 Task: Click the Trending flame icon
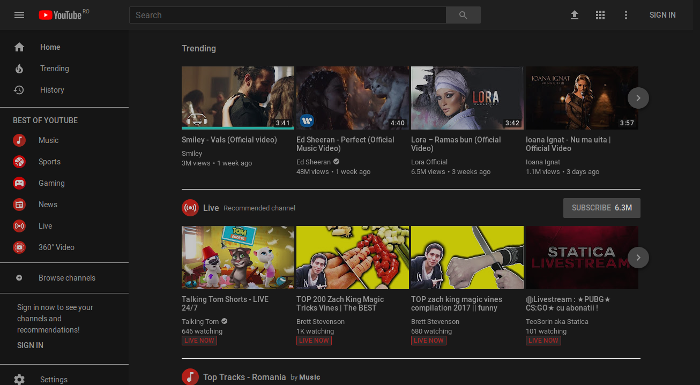[x=19, y=68]
